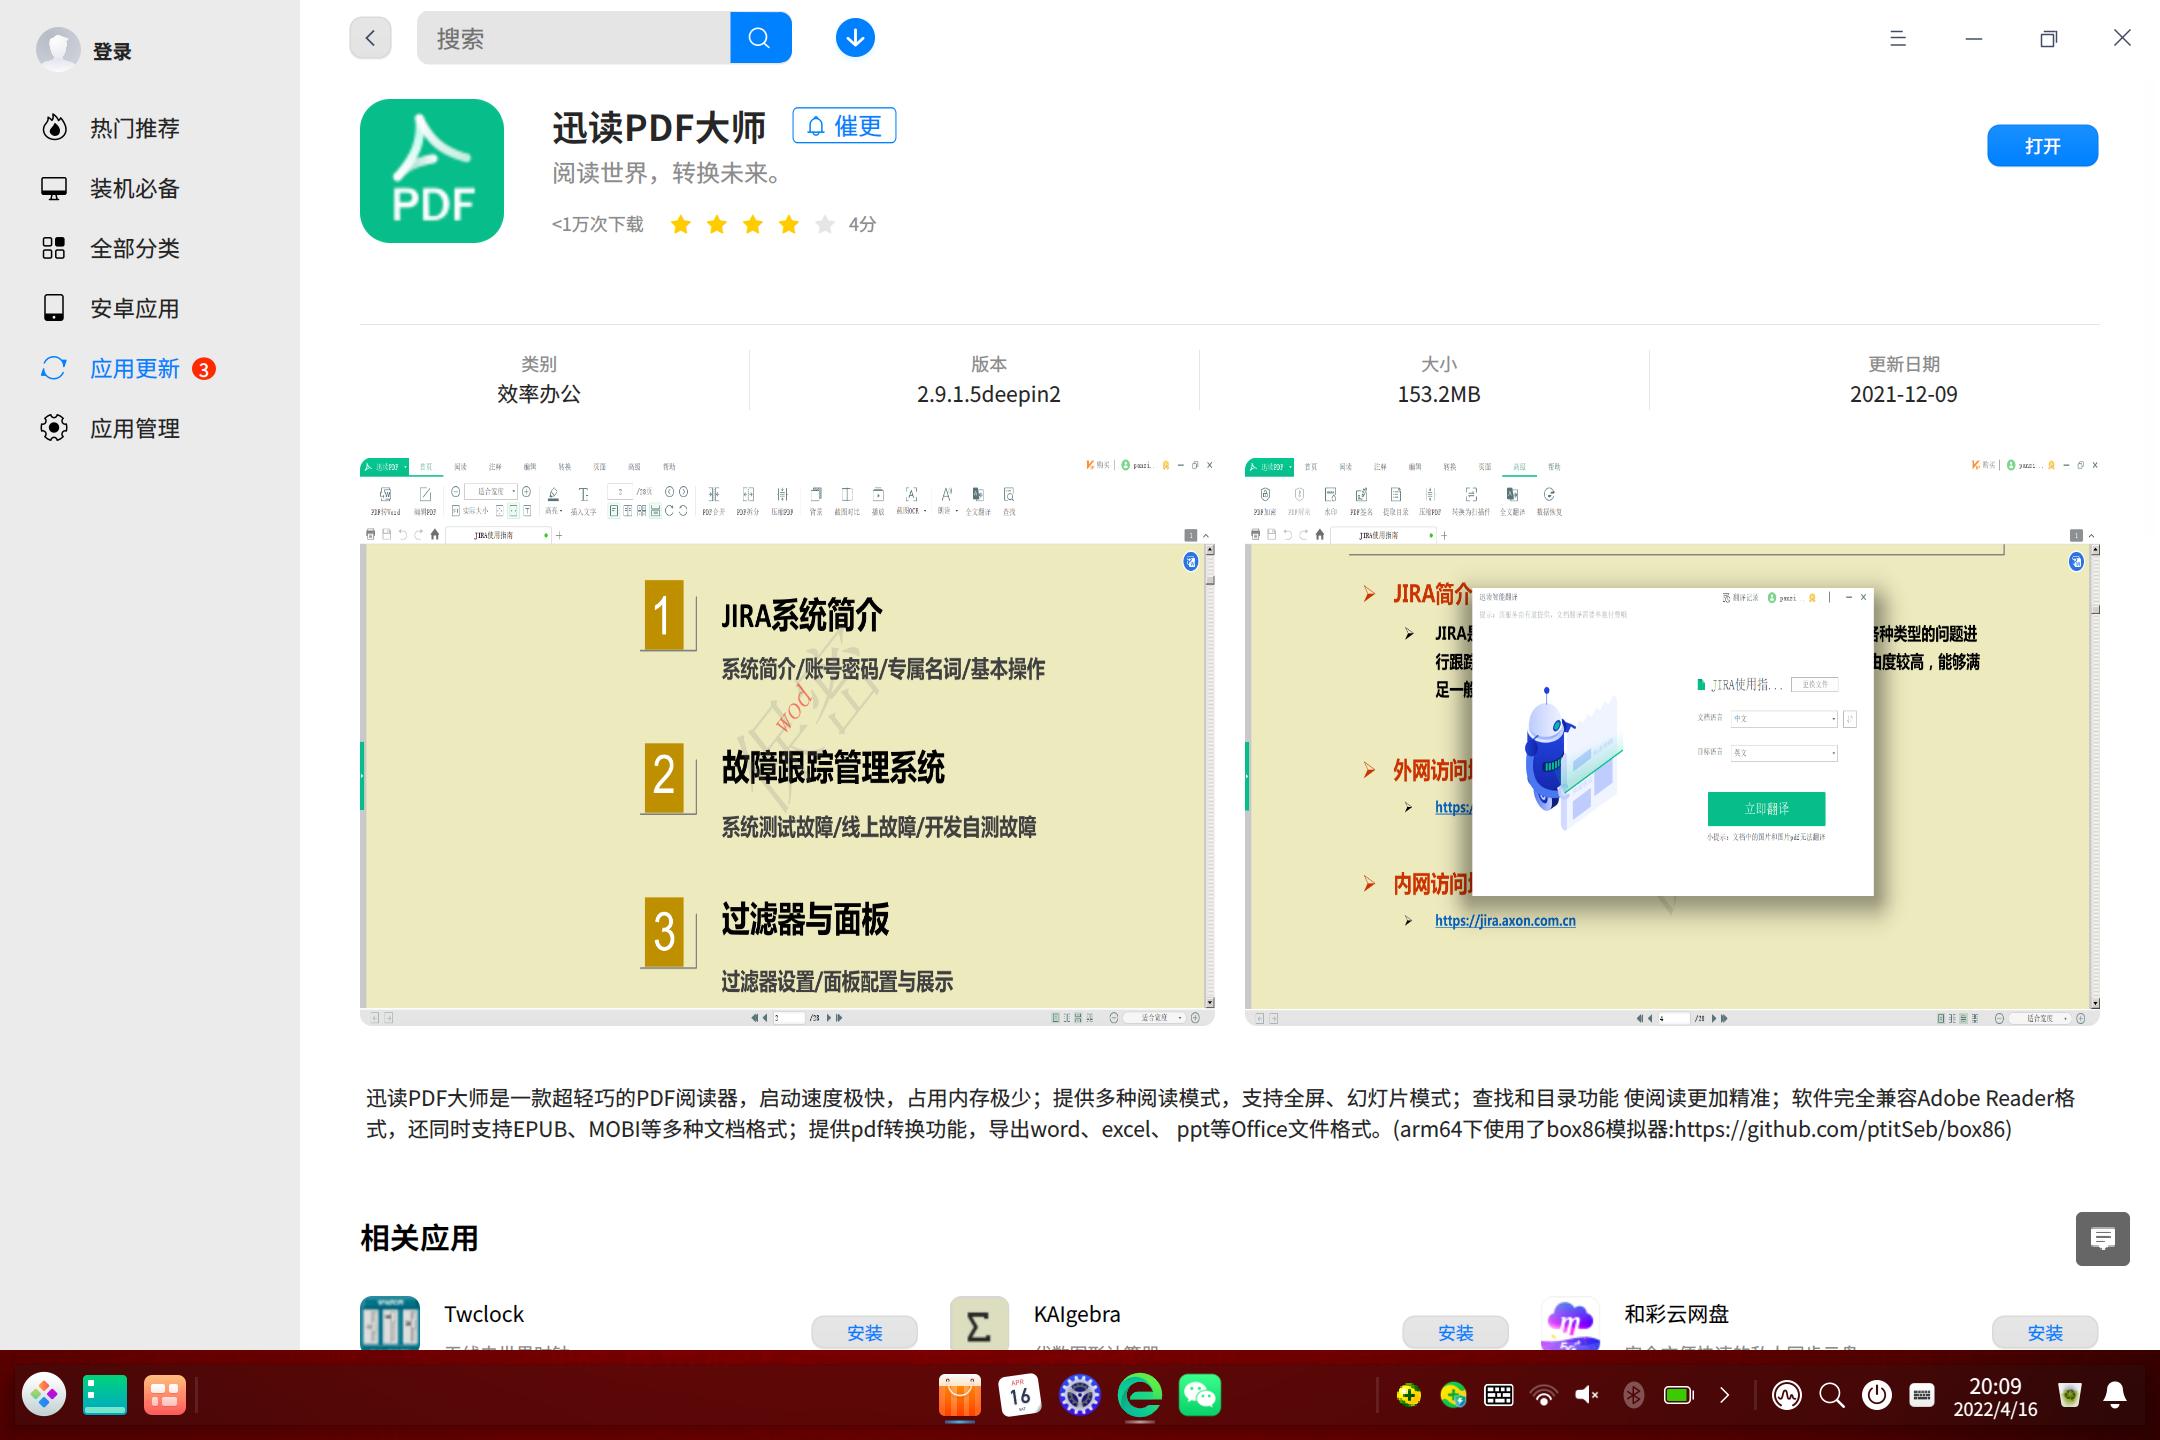Click the blue 打开 button to launch the app

[2043, 145]
